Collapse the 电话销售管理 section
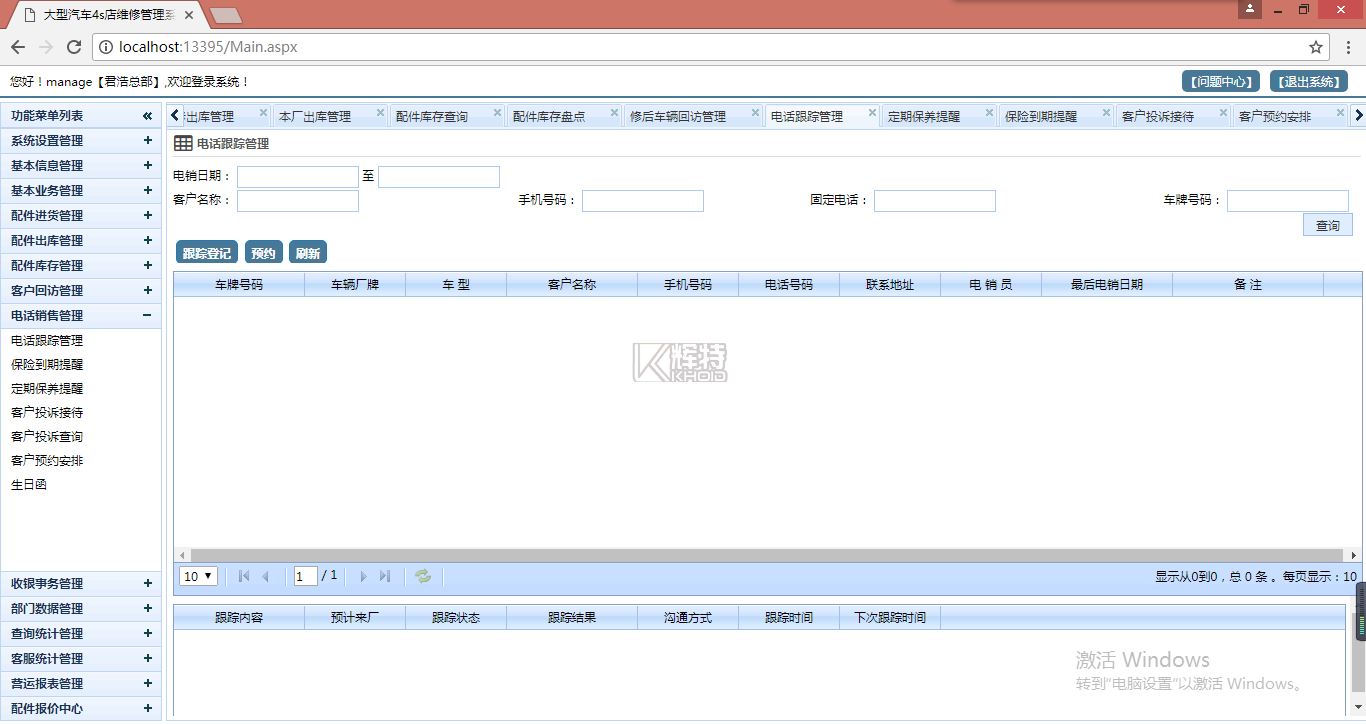Screen dimensions: 1366x724 pyautogui.click(x=147, y=316)
